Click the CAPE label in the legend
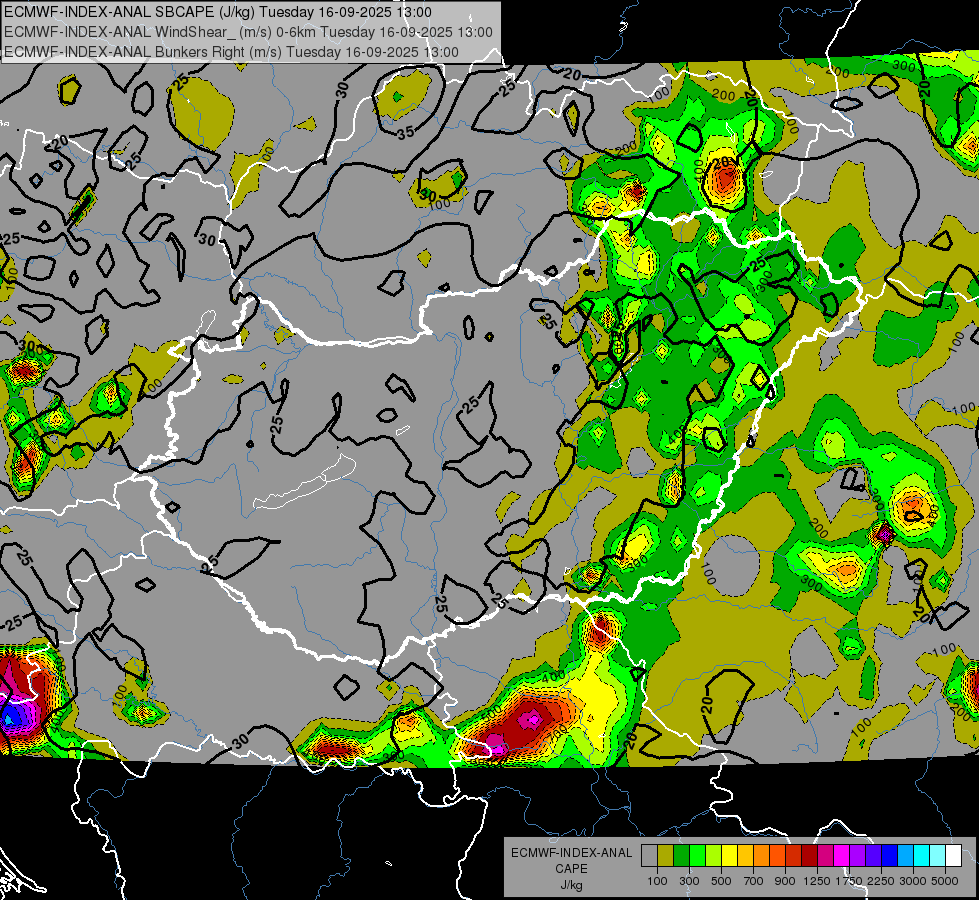Screen dimensions: 979x900 coord(571,869)
